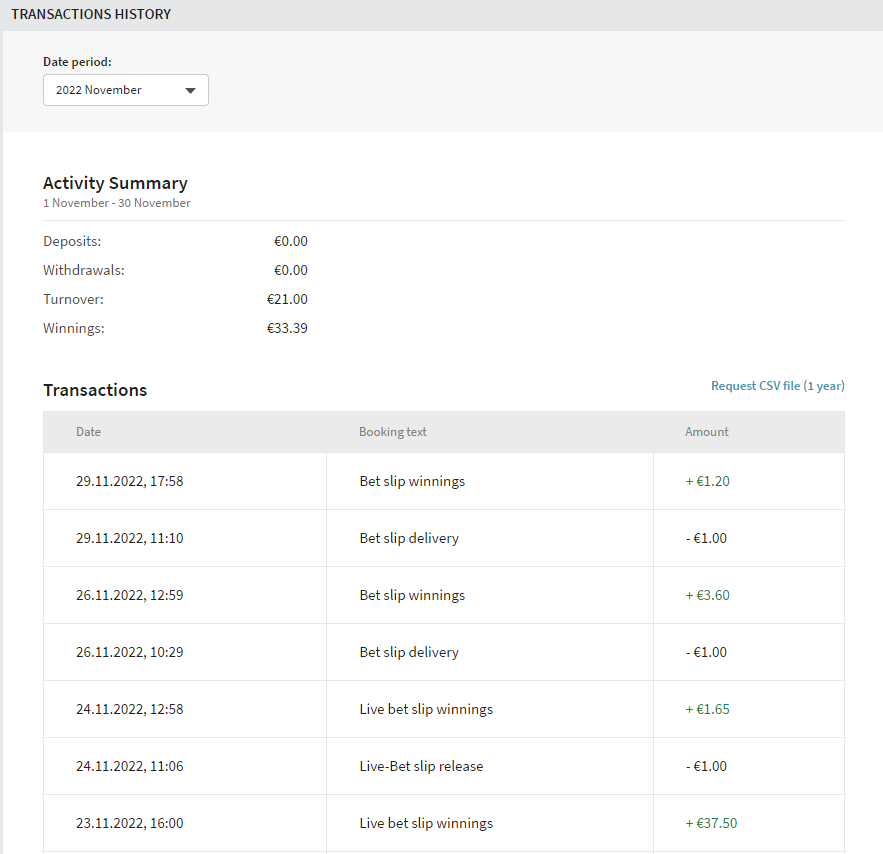Click the Date period: label
The height and width of the screenshot is (854, 883).
(x=77, y=62)
